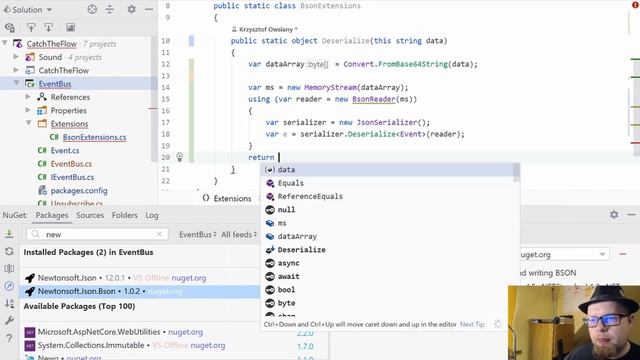Open the Solution view dropdown

[28, 9]
